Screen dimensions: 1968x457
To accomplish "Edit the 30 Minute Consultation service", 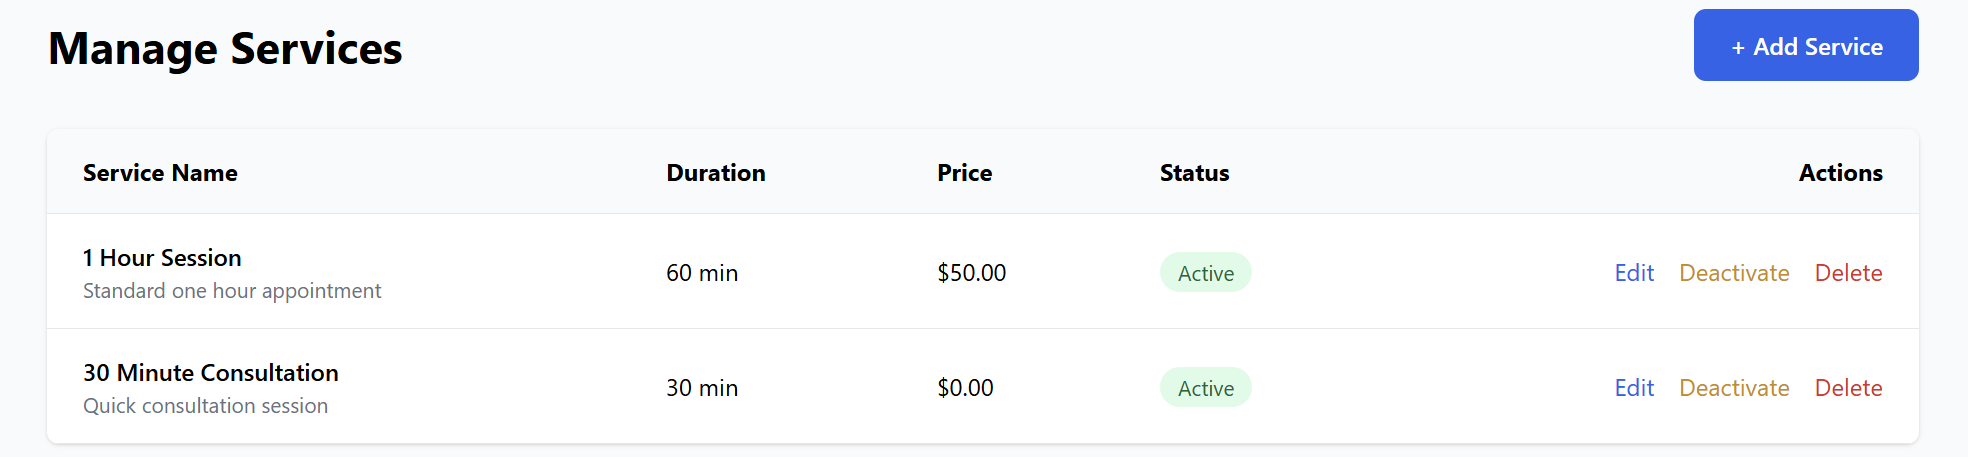I will [1634, 388].
